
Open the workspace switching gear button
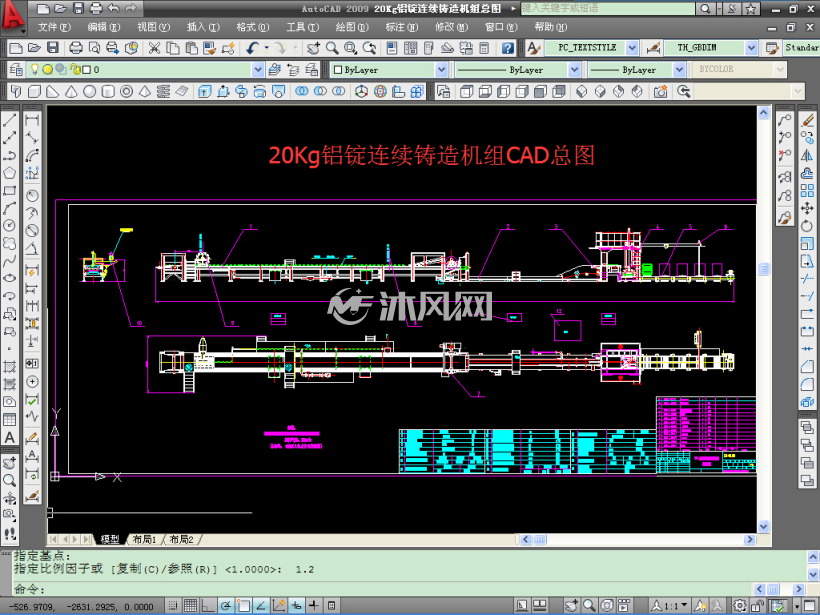click(739, 606)
